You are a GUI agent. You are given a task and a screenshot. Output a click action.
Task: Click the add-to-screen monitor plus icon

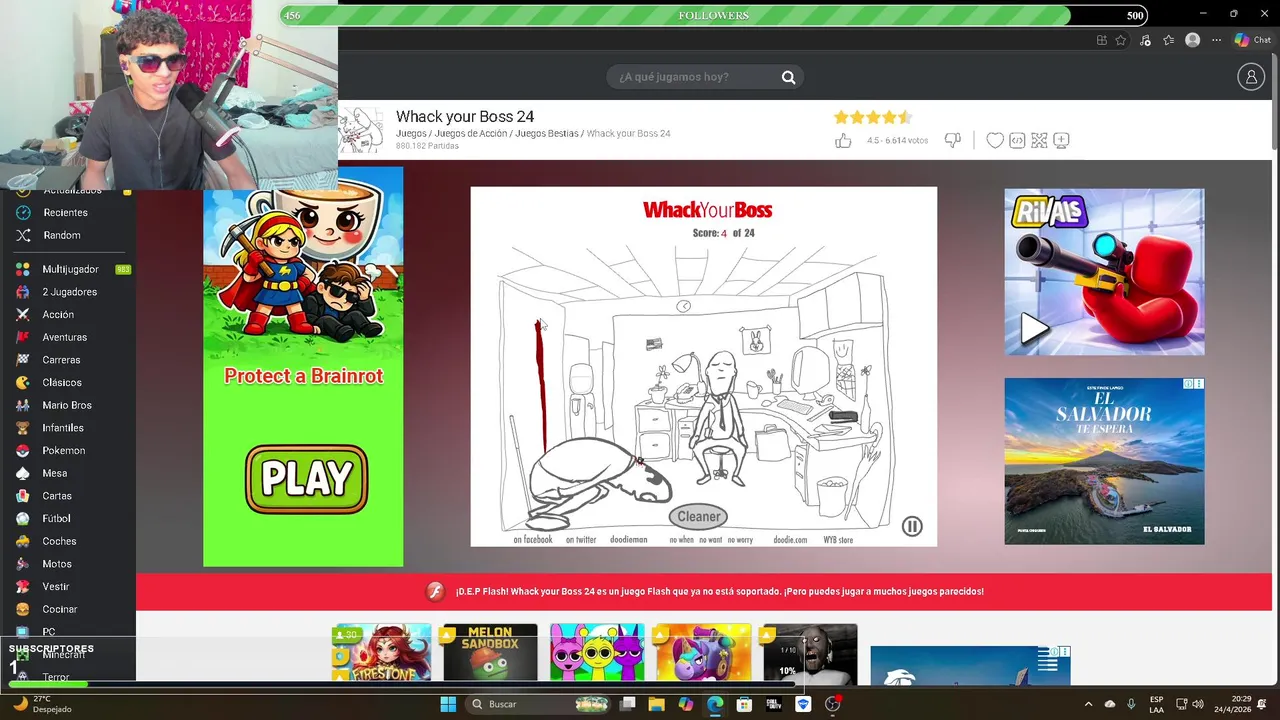[x=1061, y=141]
